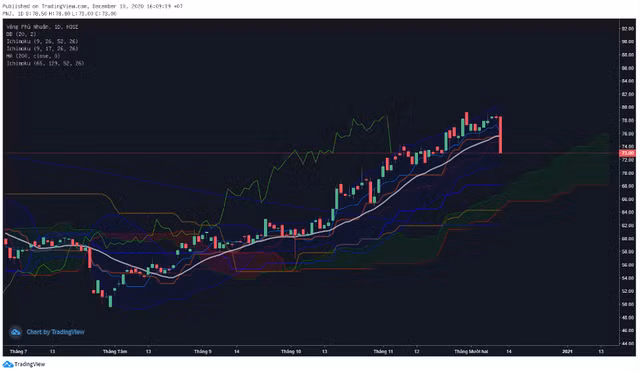
Task: Click the '14' date after Tháng Mười hai
Action: [509, 351]
